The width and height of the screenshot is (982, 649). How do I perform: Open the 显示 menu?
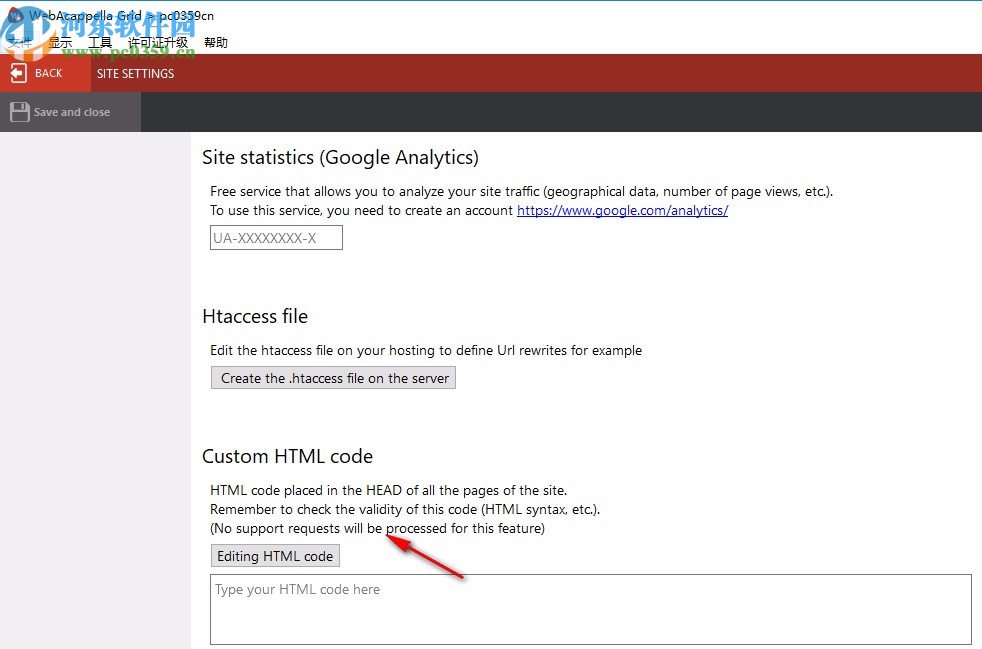click(60, 43)
